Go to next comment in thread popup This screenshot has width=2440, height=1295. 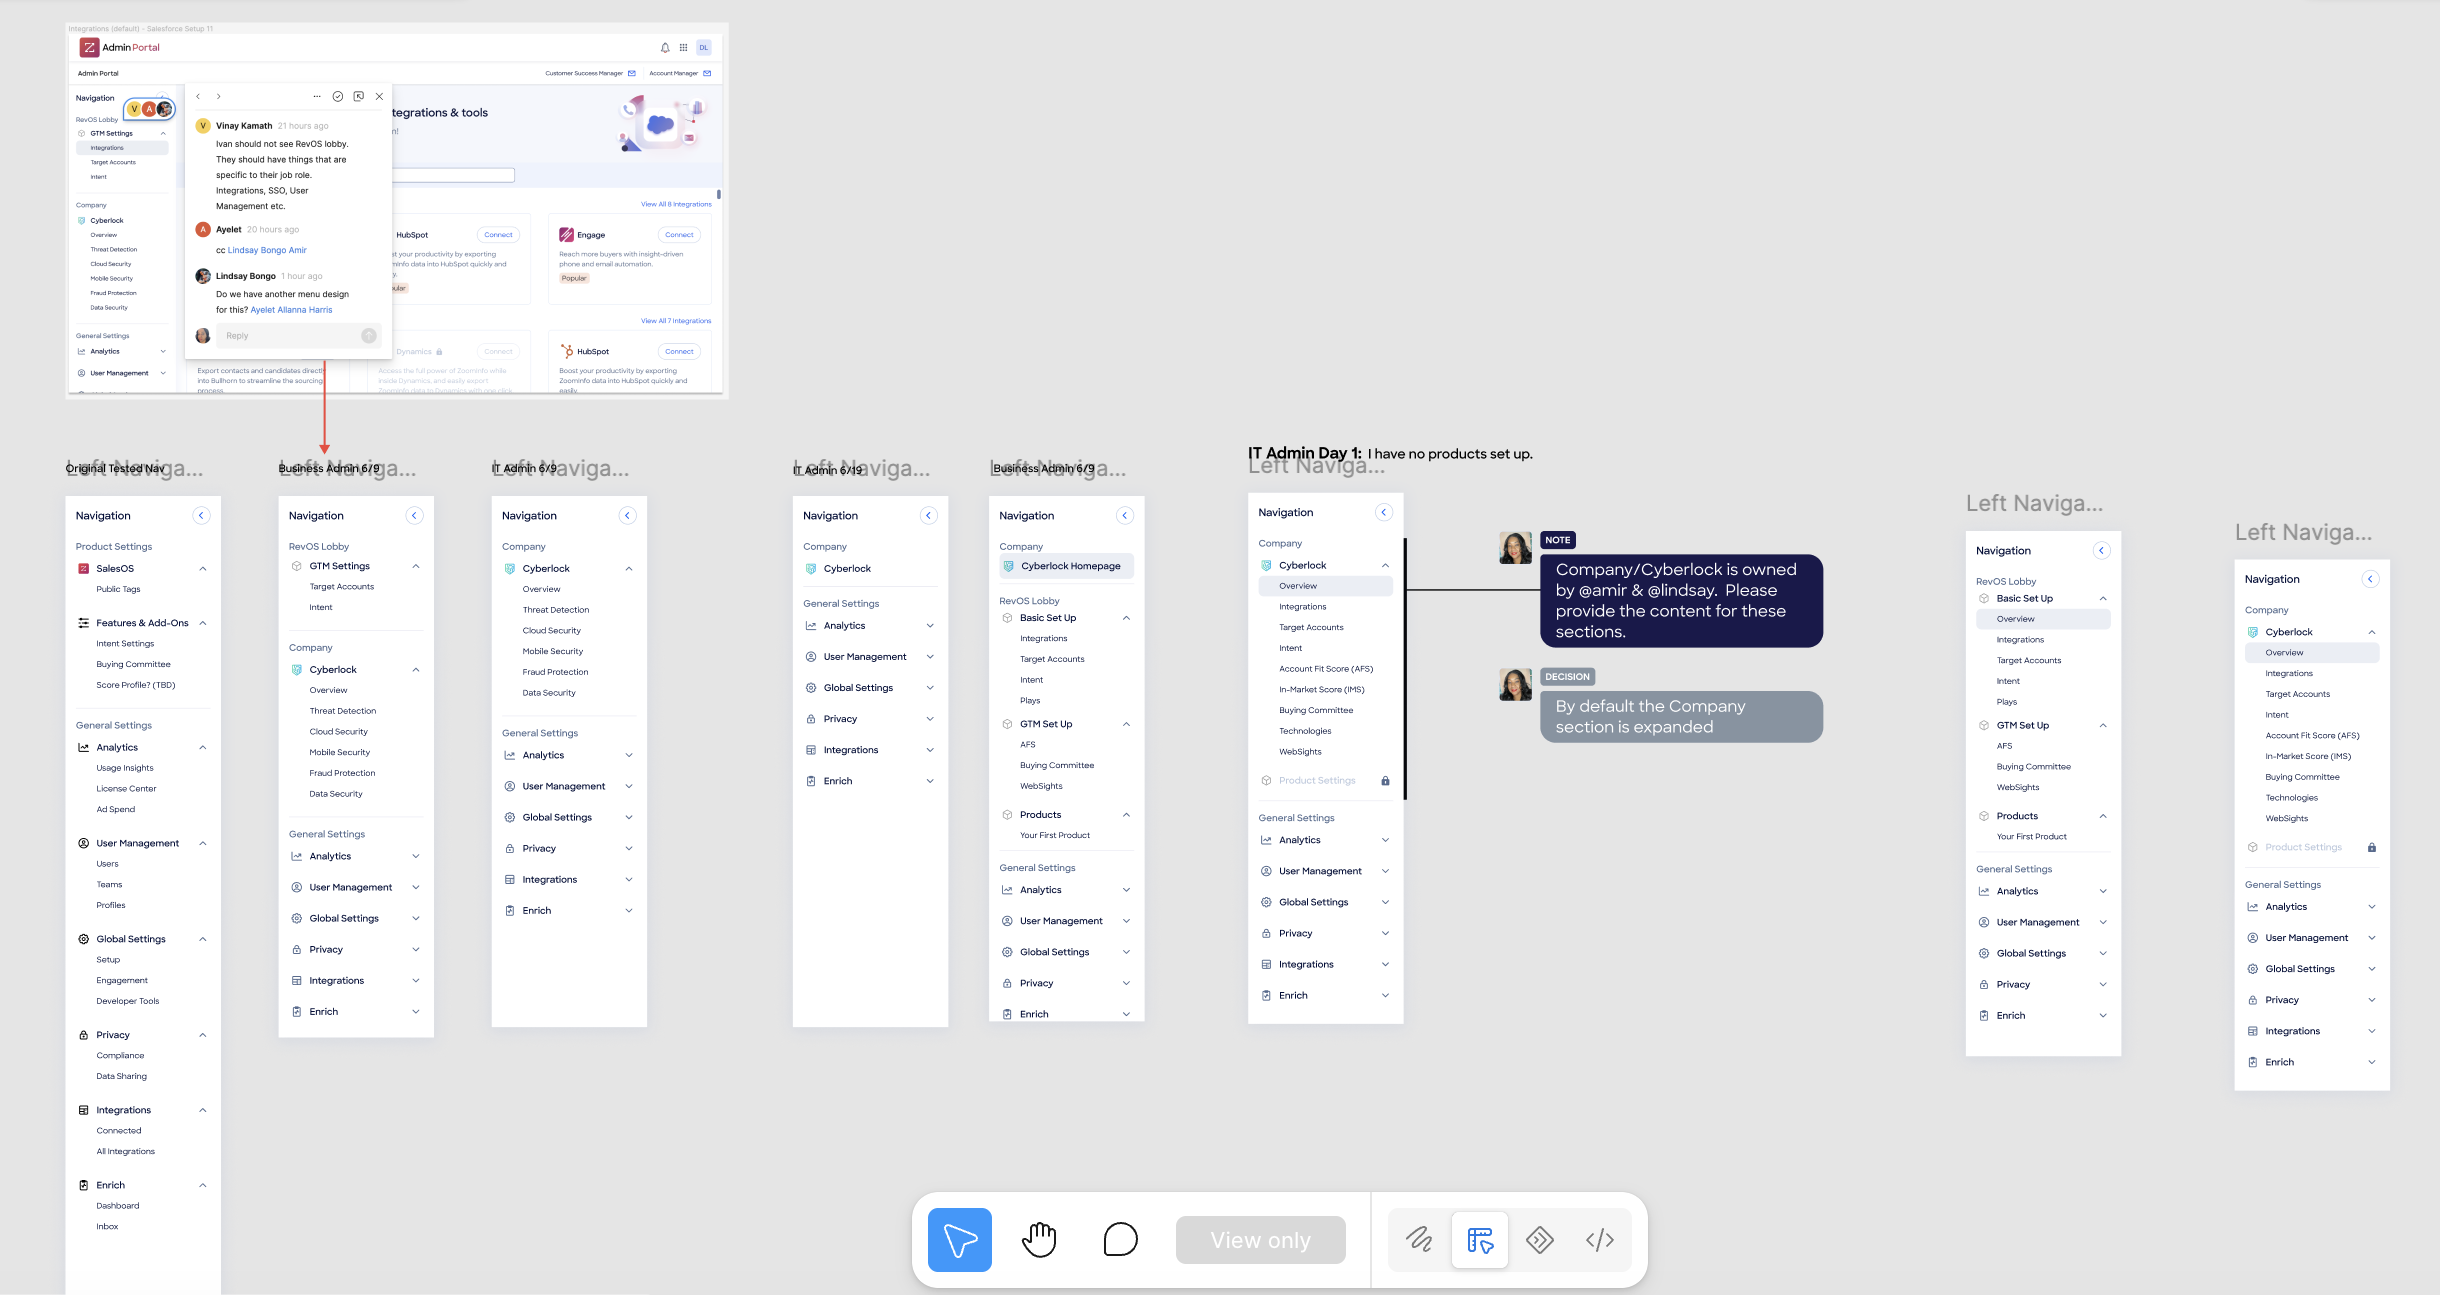tap(219, 97)
